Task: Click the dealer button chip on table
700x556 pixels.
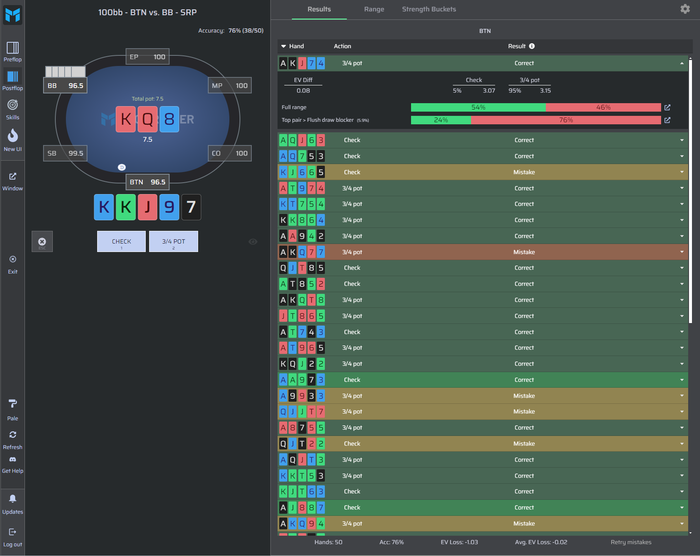Action: point(121,167)
